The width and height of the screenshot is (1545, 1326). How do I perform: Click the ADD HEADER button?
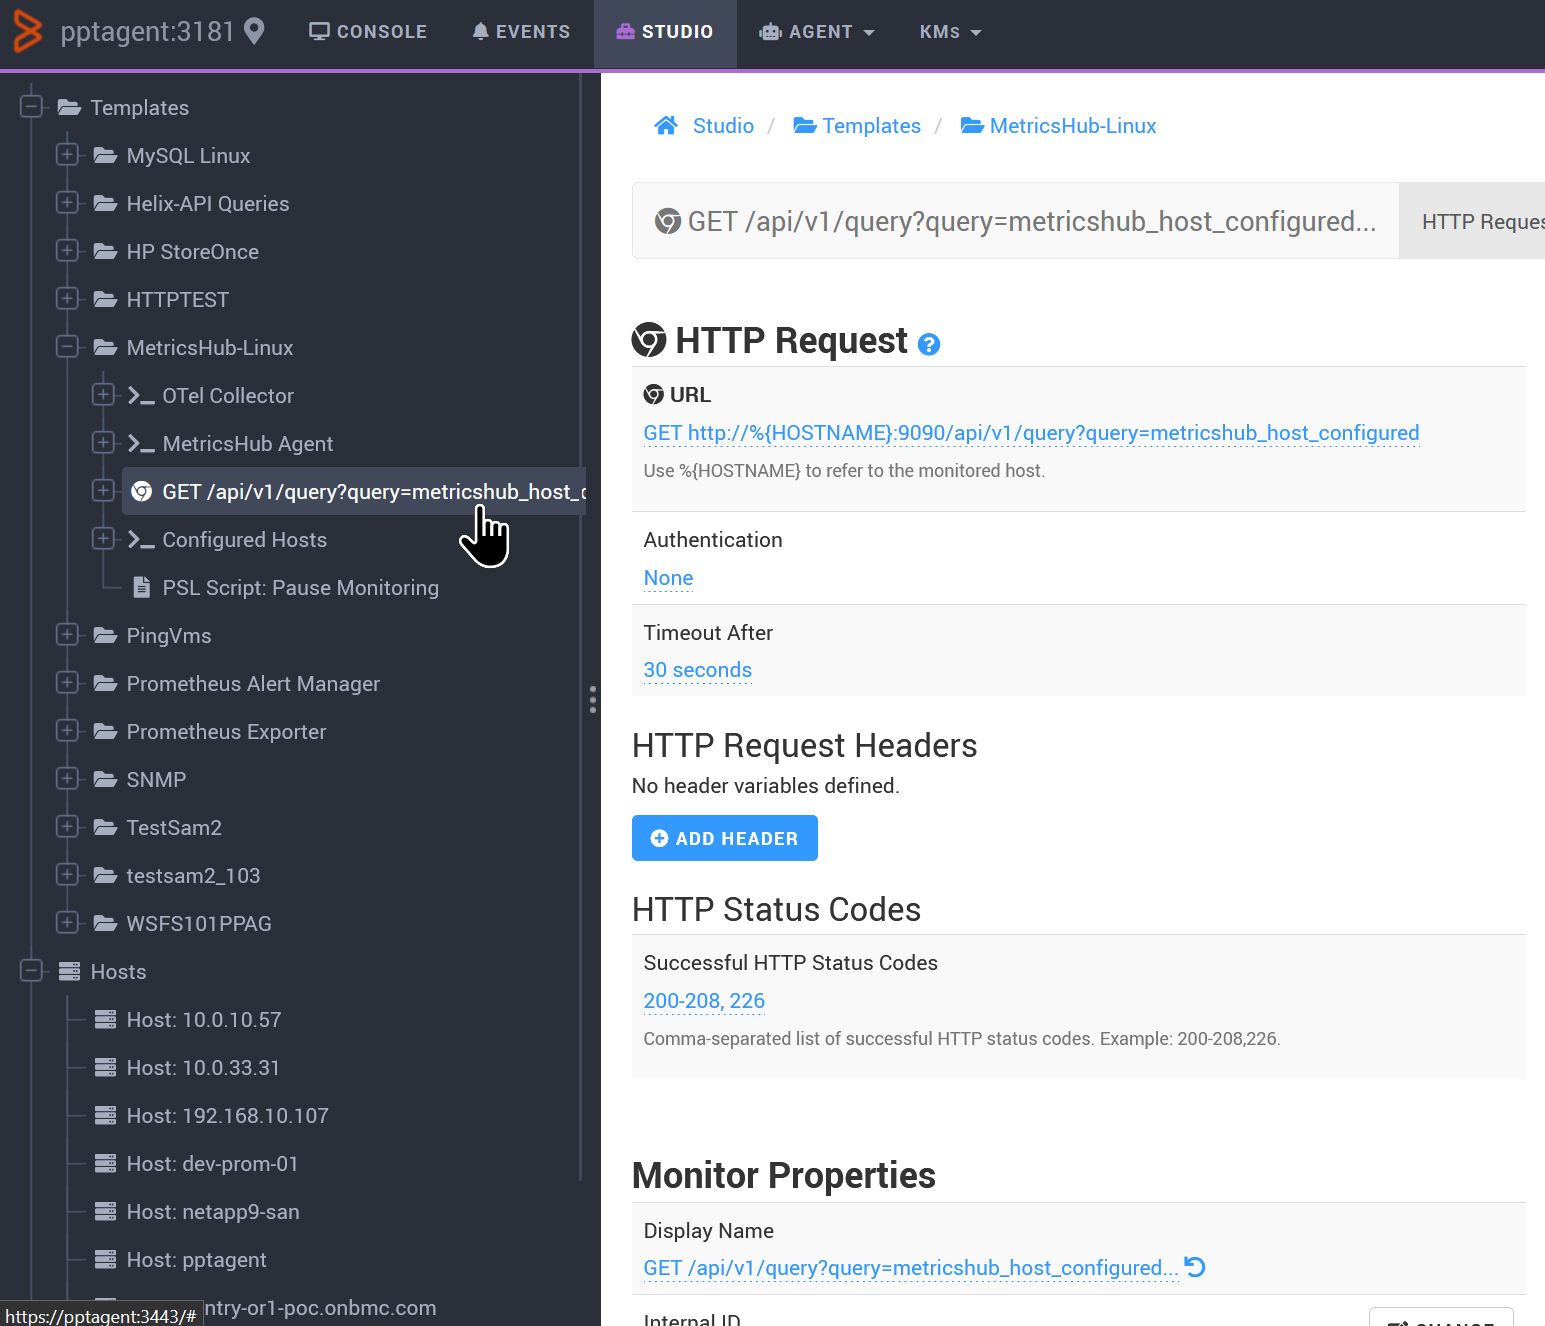pyautogui.click(x=724, y=838)
